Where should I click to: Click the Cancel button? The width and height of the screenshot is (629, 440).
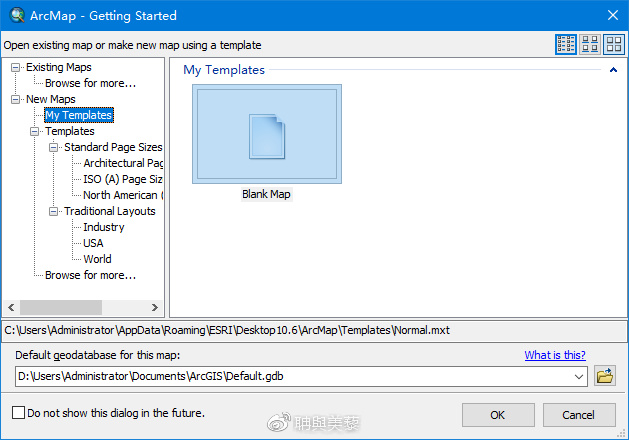click(x=578, y=415)
